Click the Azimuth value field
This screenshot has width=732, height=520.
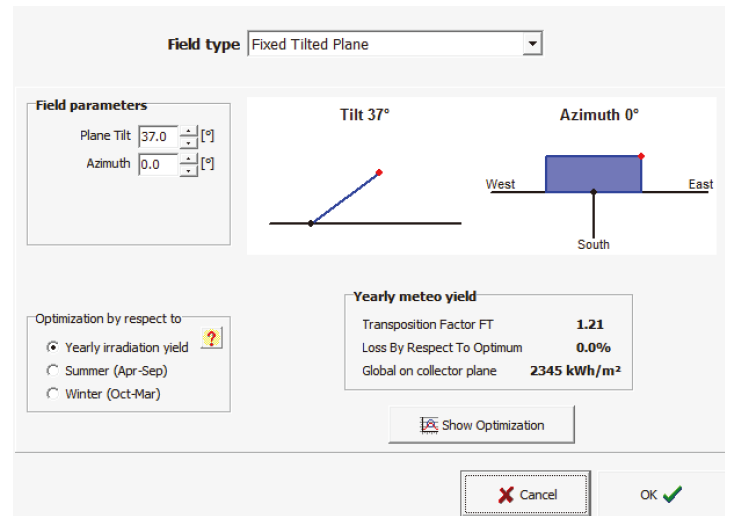click(157, 164)
